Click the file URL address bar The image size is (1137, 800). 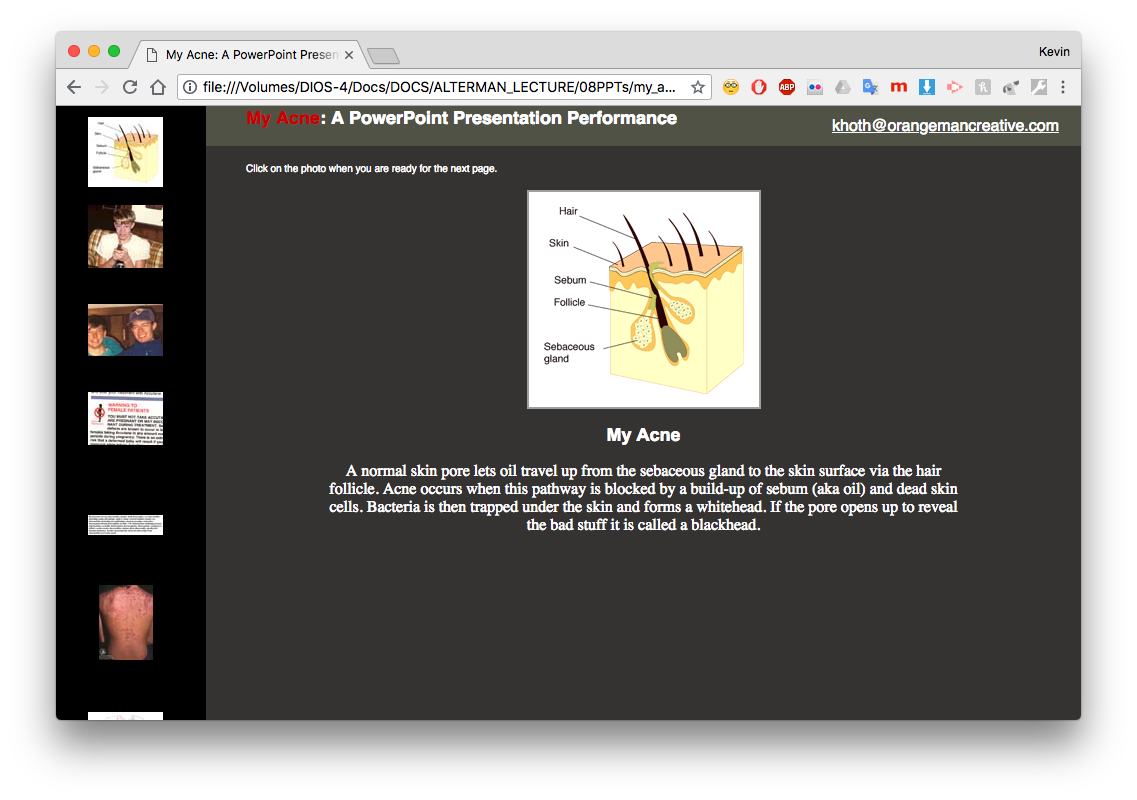tap(439, 87)
